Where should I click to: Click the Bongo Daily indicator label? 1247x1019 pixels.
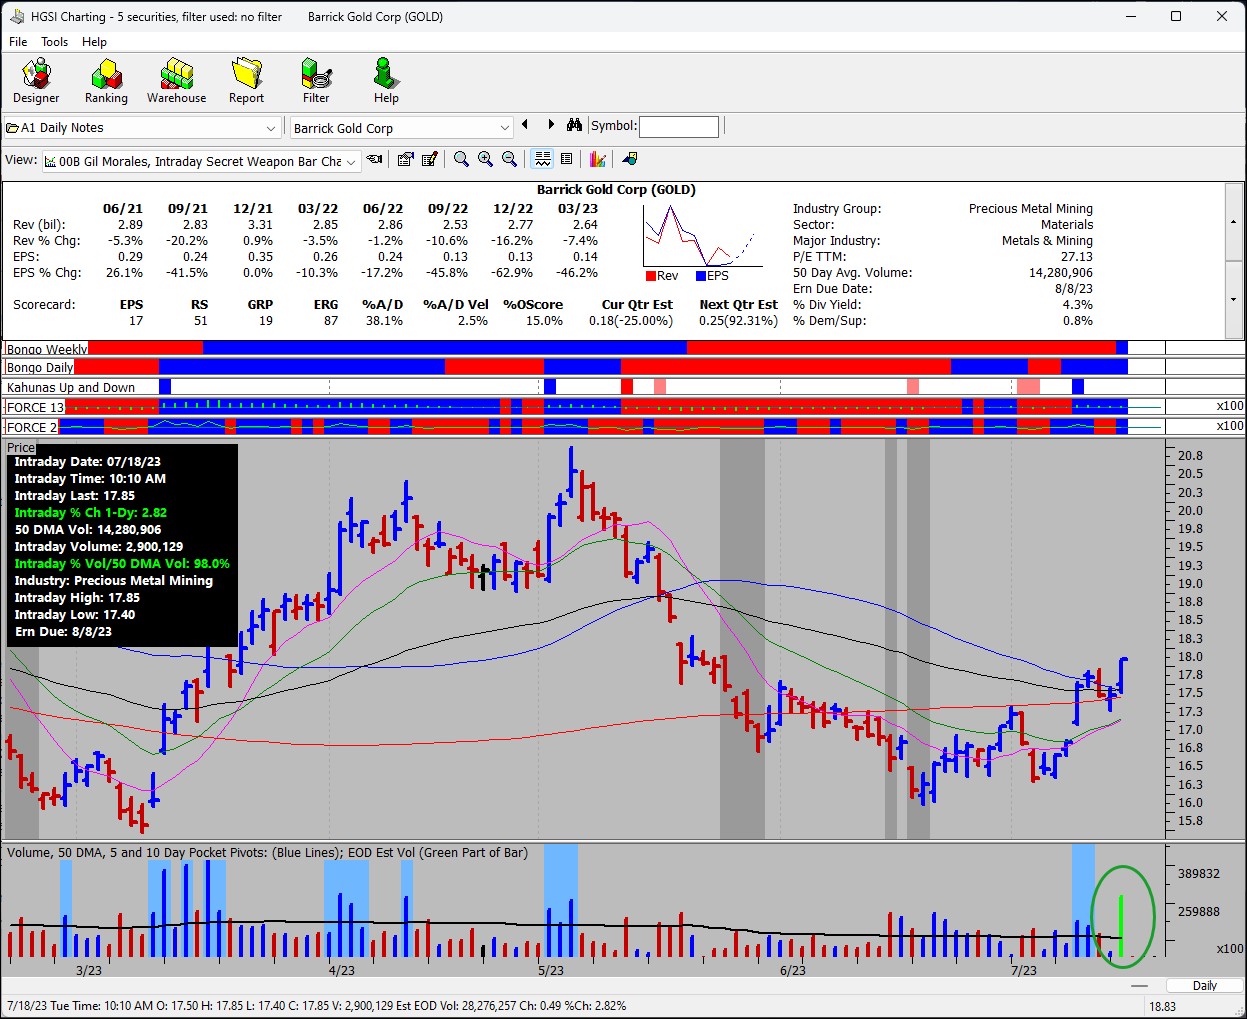pos(40,367)
